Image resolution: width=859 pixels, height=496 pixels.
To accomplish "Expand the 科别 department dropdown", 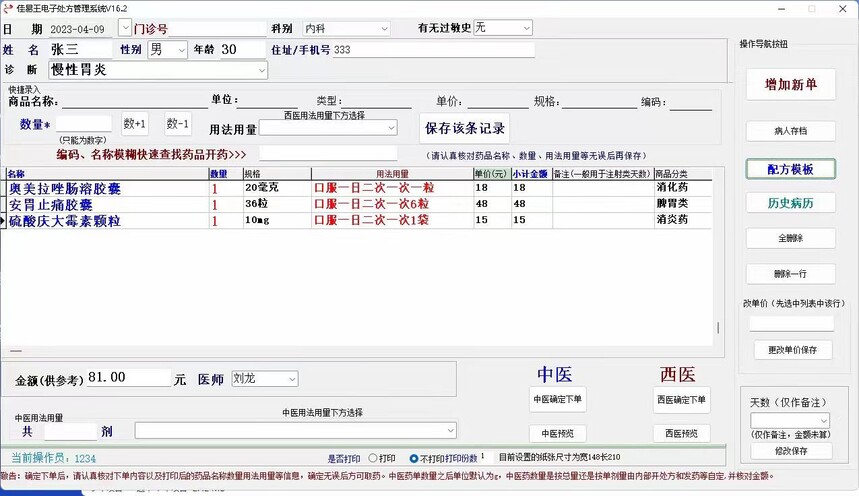I will [x=384, y=28].
